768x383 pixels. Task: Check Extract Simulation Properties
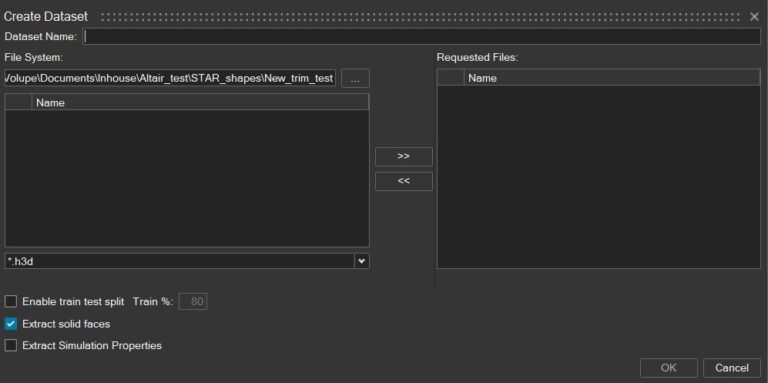(11, 345)
